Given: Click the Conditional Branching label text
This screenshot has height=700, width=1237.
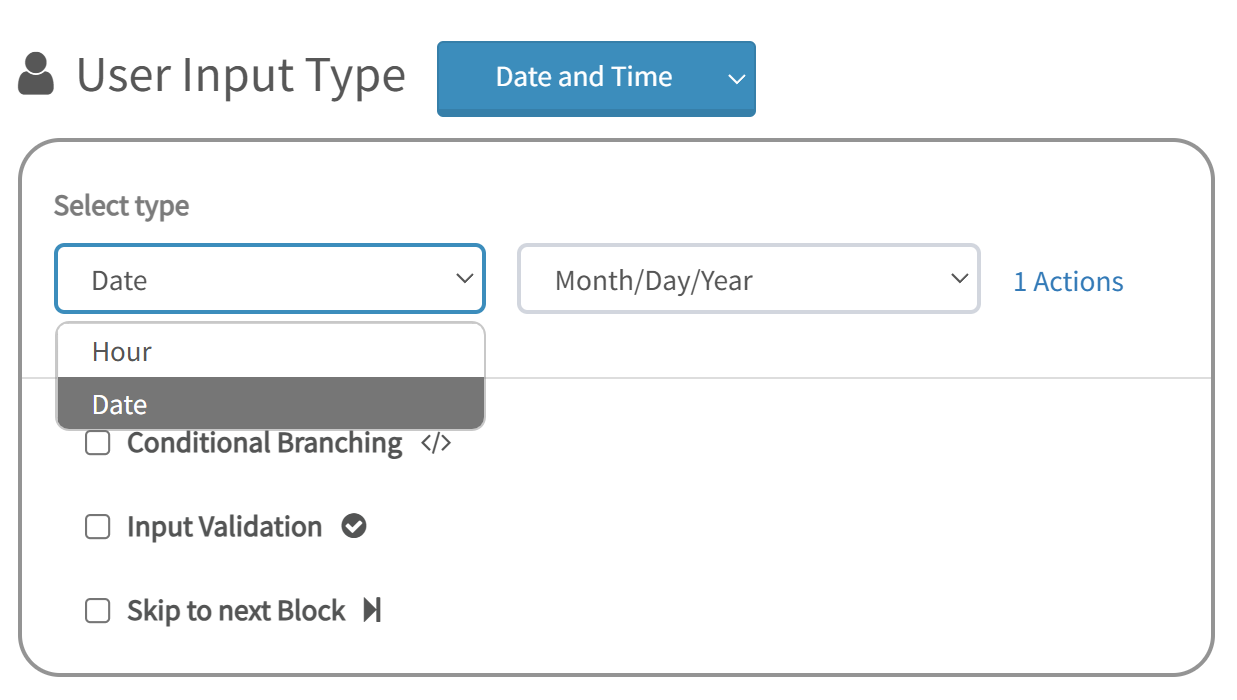Looking at the screenshot, I should pyautogui.click(x=265, y=443).
